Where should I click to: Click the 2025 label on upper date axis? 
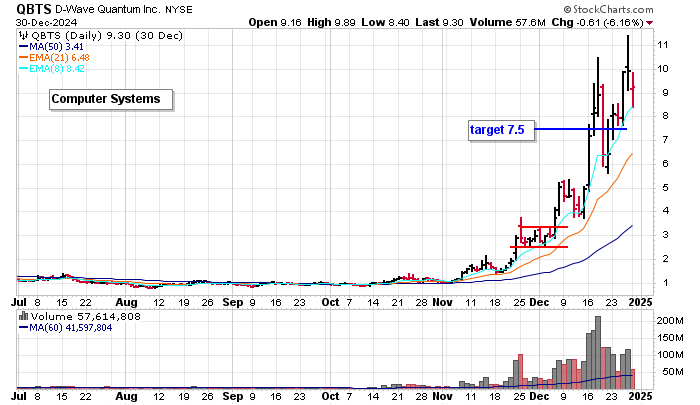click(640, 302)
